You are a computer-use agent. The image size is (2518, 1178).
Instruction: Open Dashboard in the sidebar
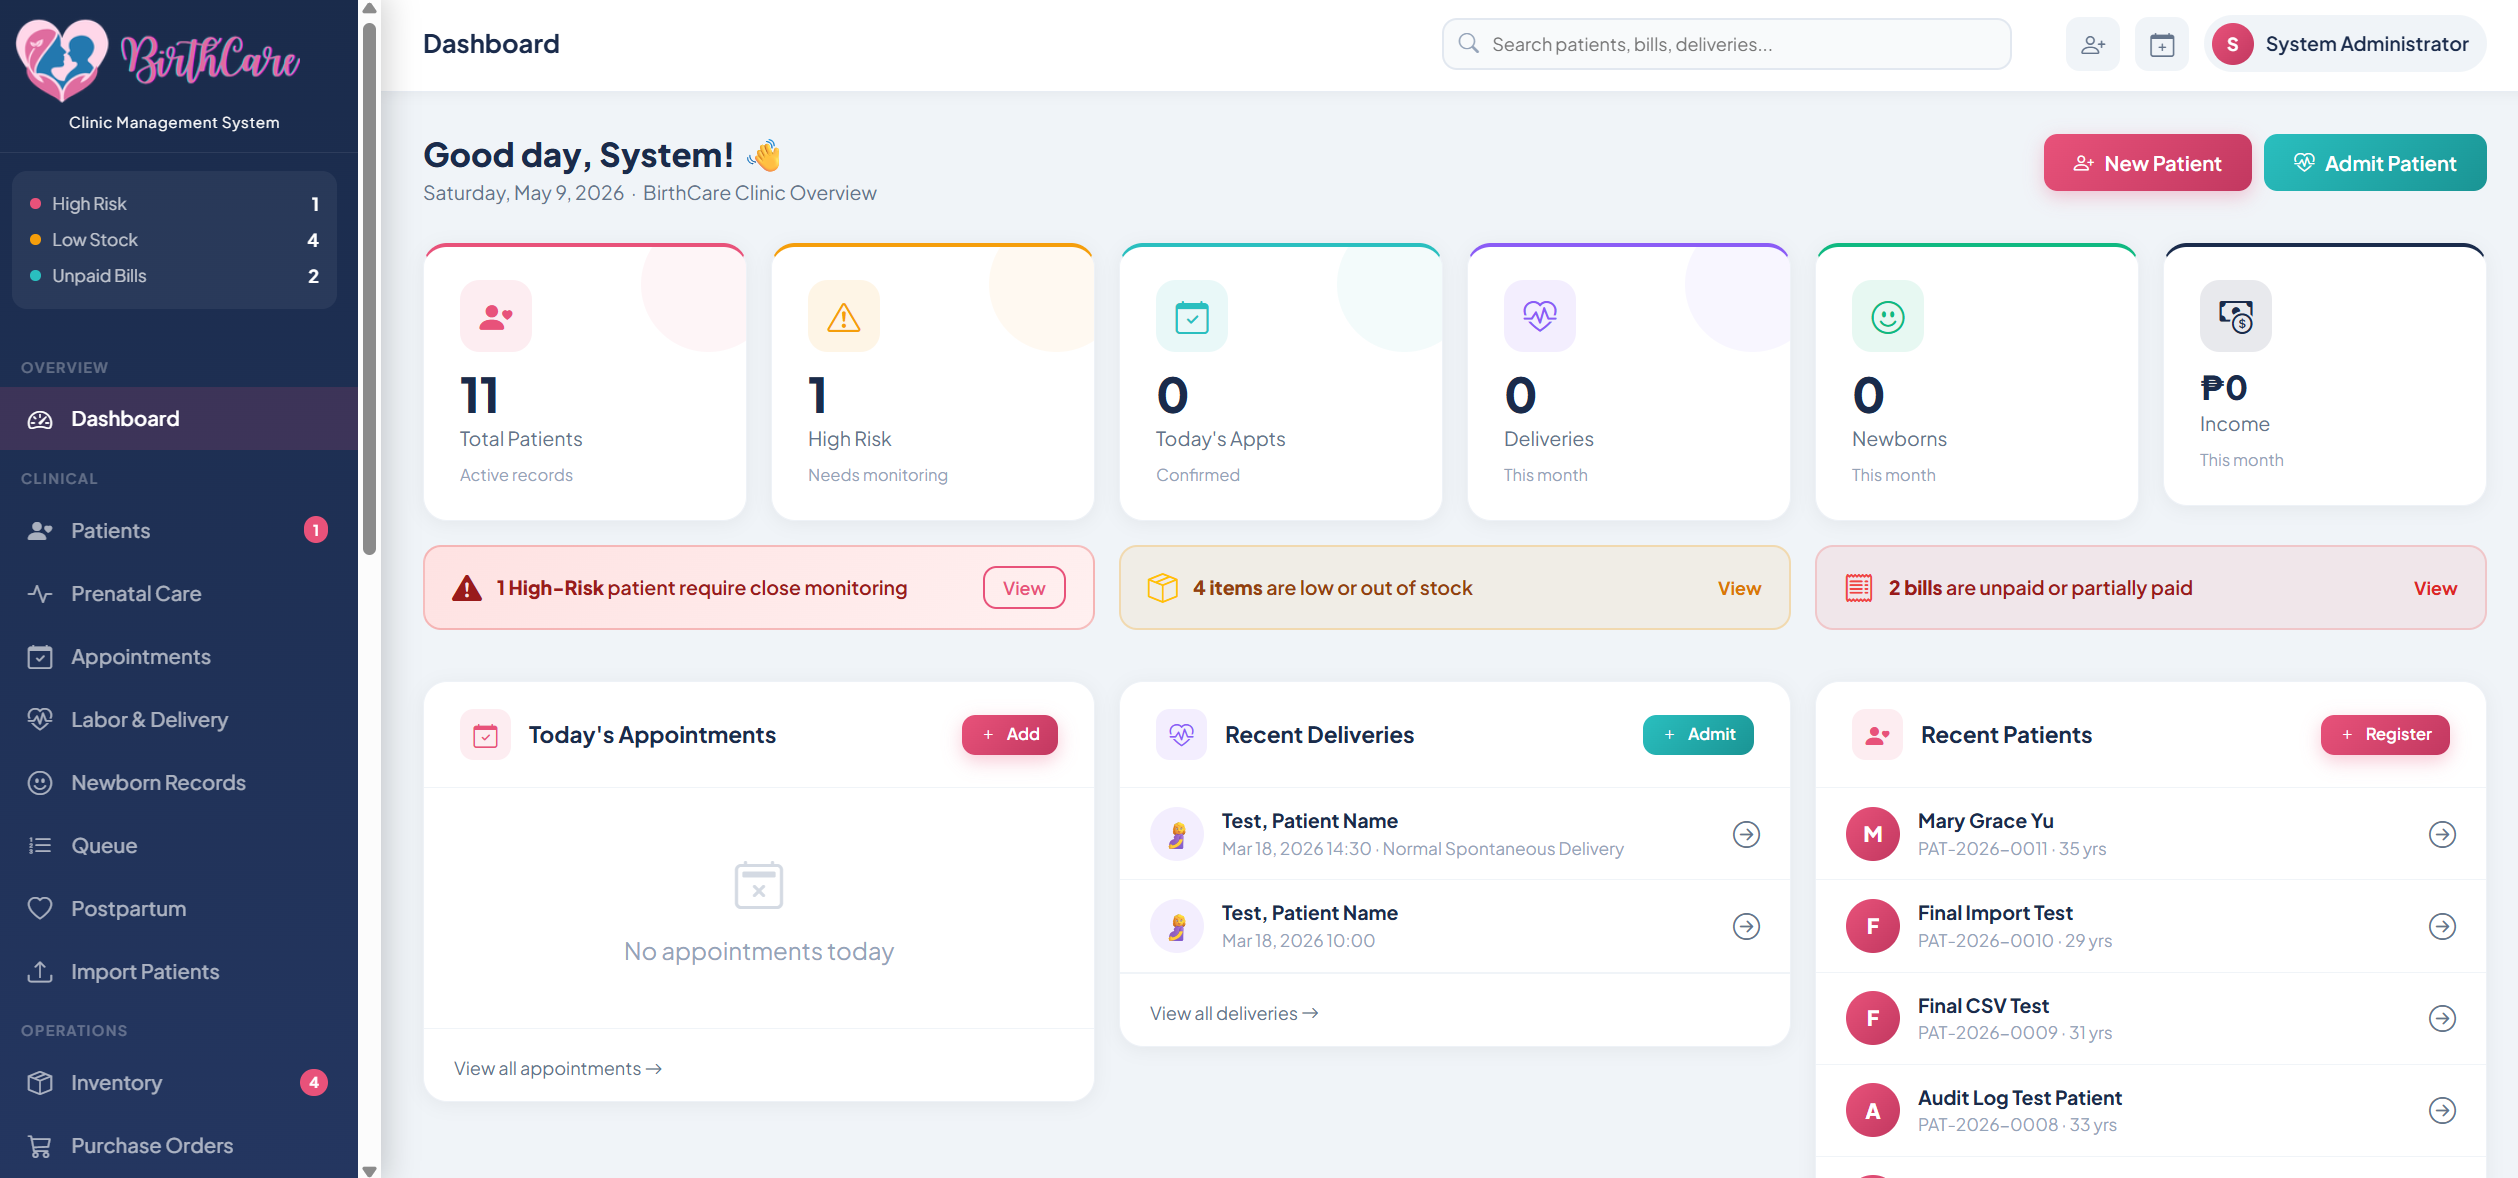tap(179, 419)
